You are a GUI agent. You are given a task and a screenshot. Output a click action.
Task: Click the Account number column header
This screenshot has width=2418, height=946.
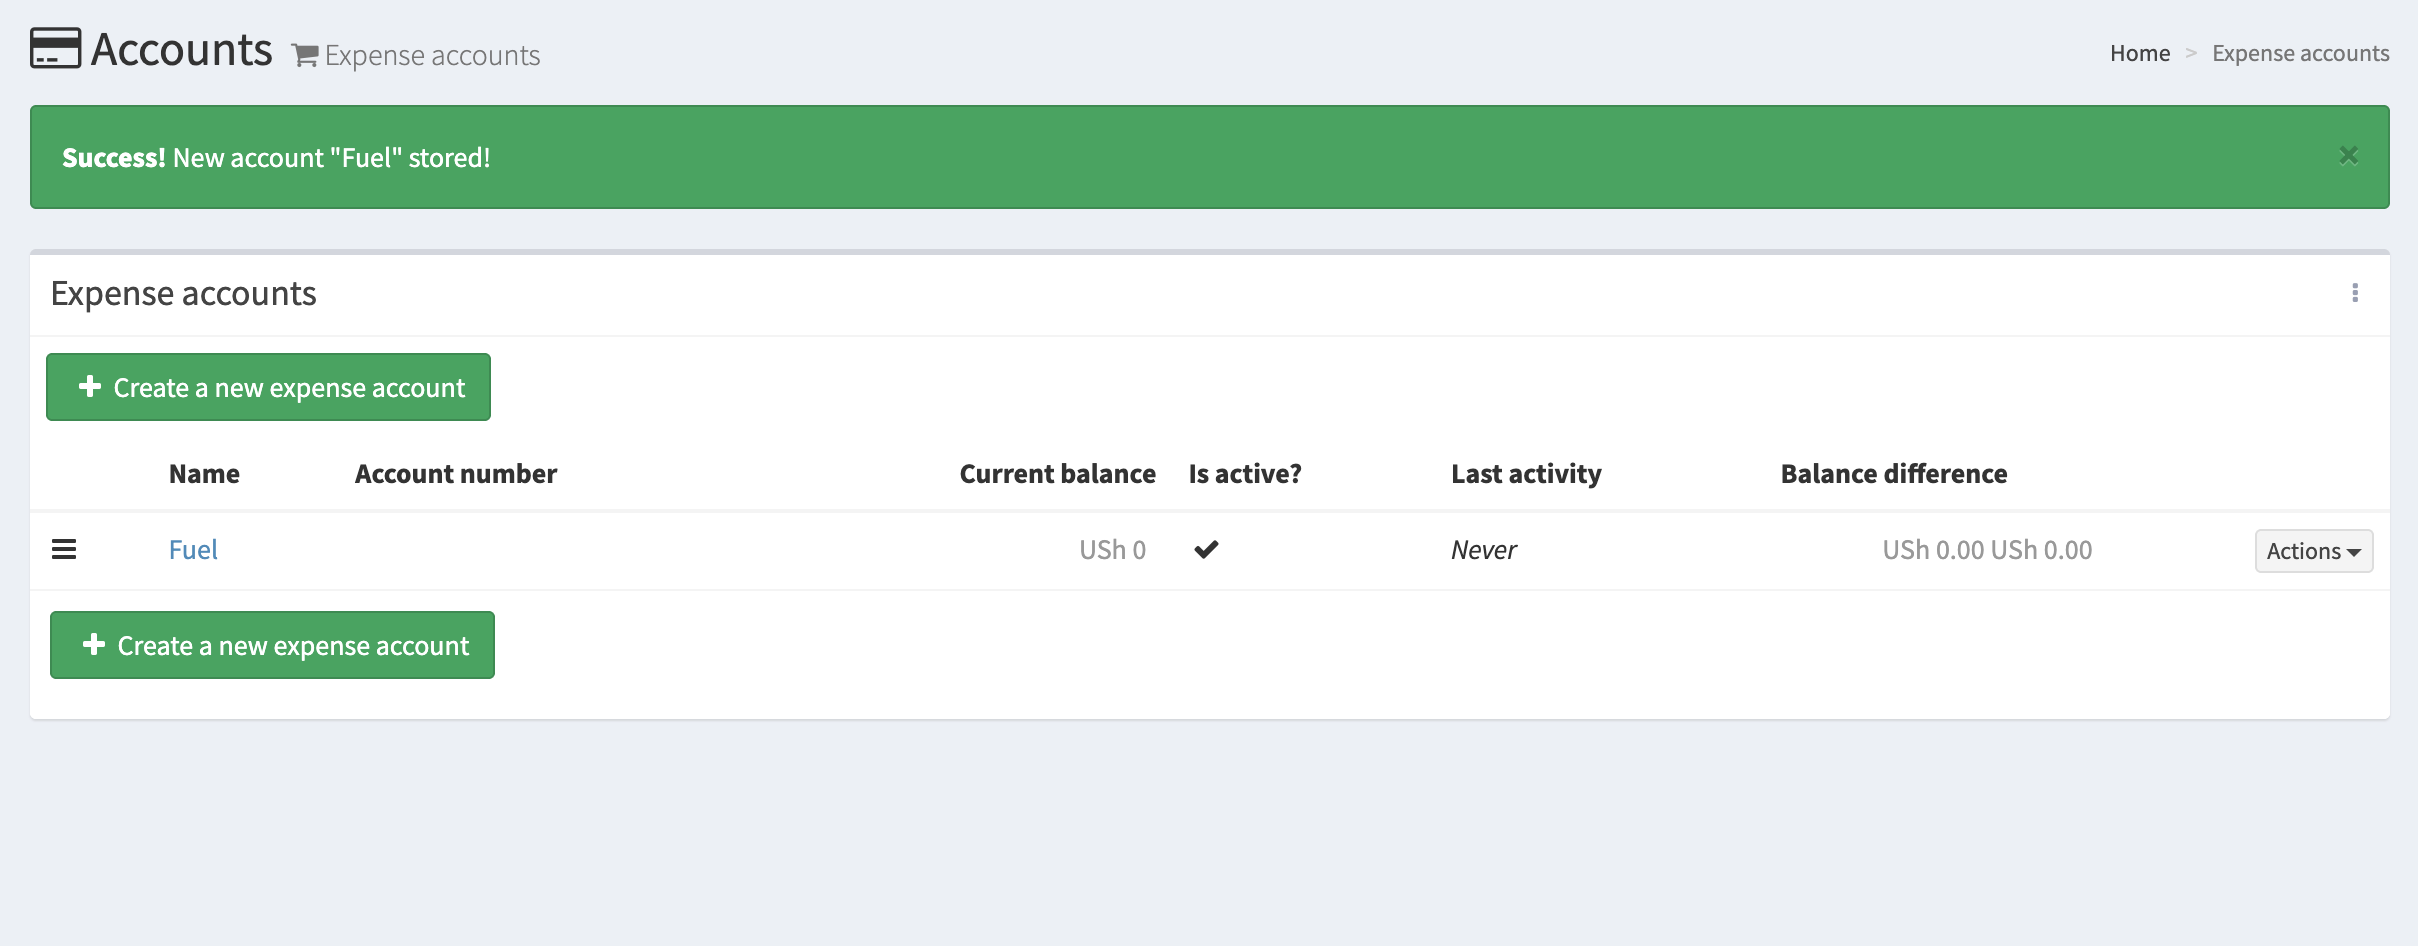[x=455, y=474]
